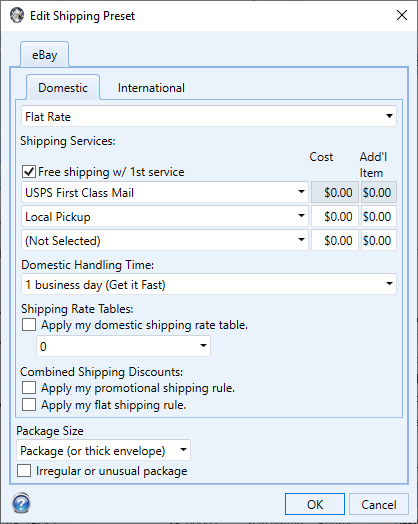Select the Domestic tab
Viewport: 418px width, 524px height.
pos(63,88)
